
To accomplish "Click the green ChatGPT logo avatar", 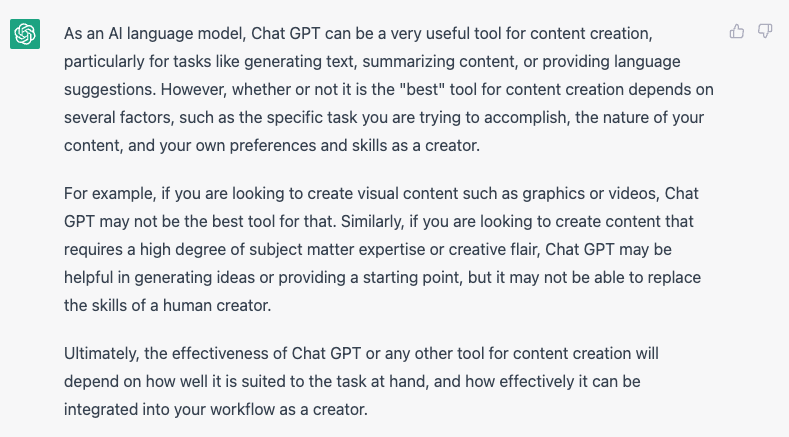I will tap(25, 34).
